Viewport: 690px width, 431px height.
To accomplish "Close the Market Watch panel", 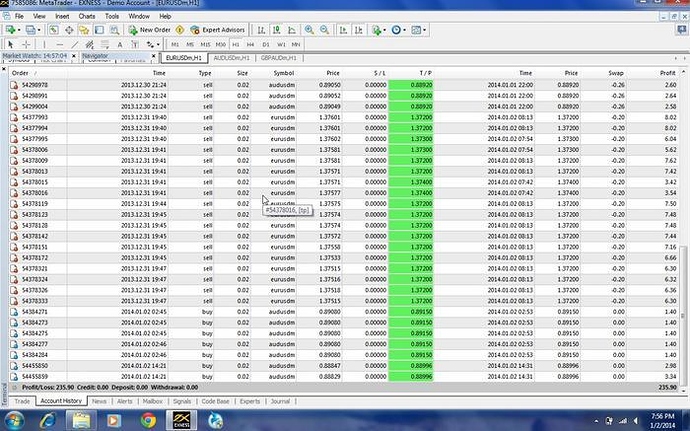I will click(x=74, y=56).
